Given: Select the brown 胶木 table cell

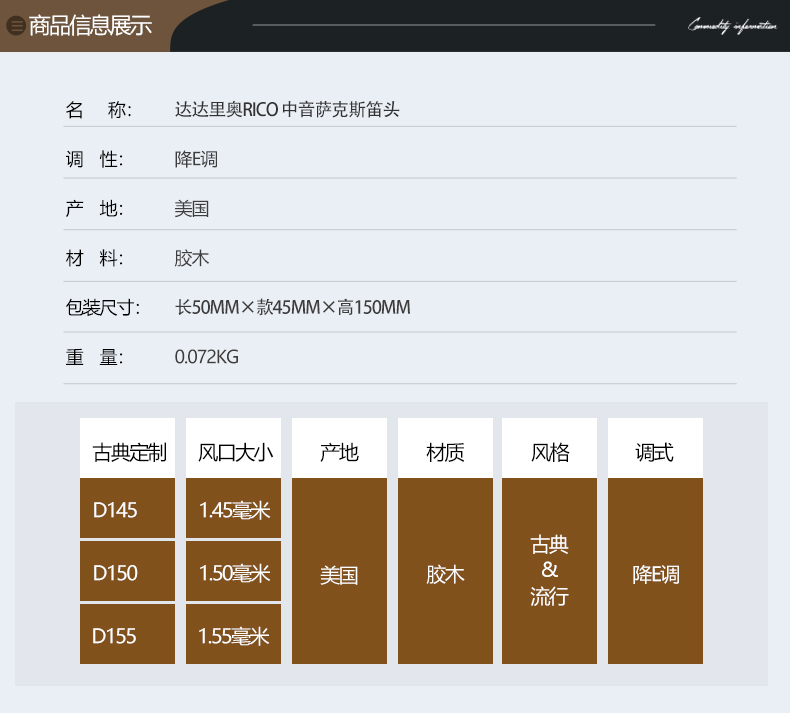Looking at the screenshot, I should click(x=445, y=571).
